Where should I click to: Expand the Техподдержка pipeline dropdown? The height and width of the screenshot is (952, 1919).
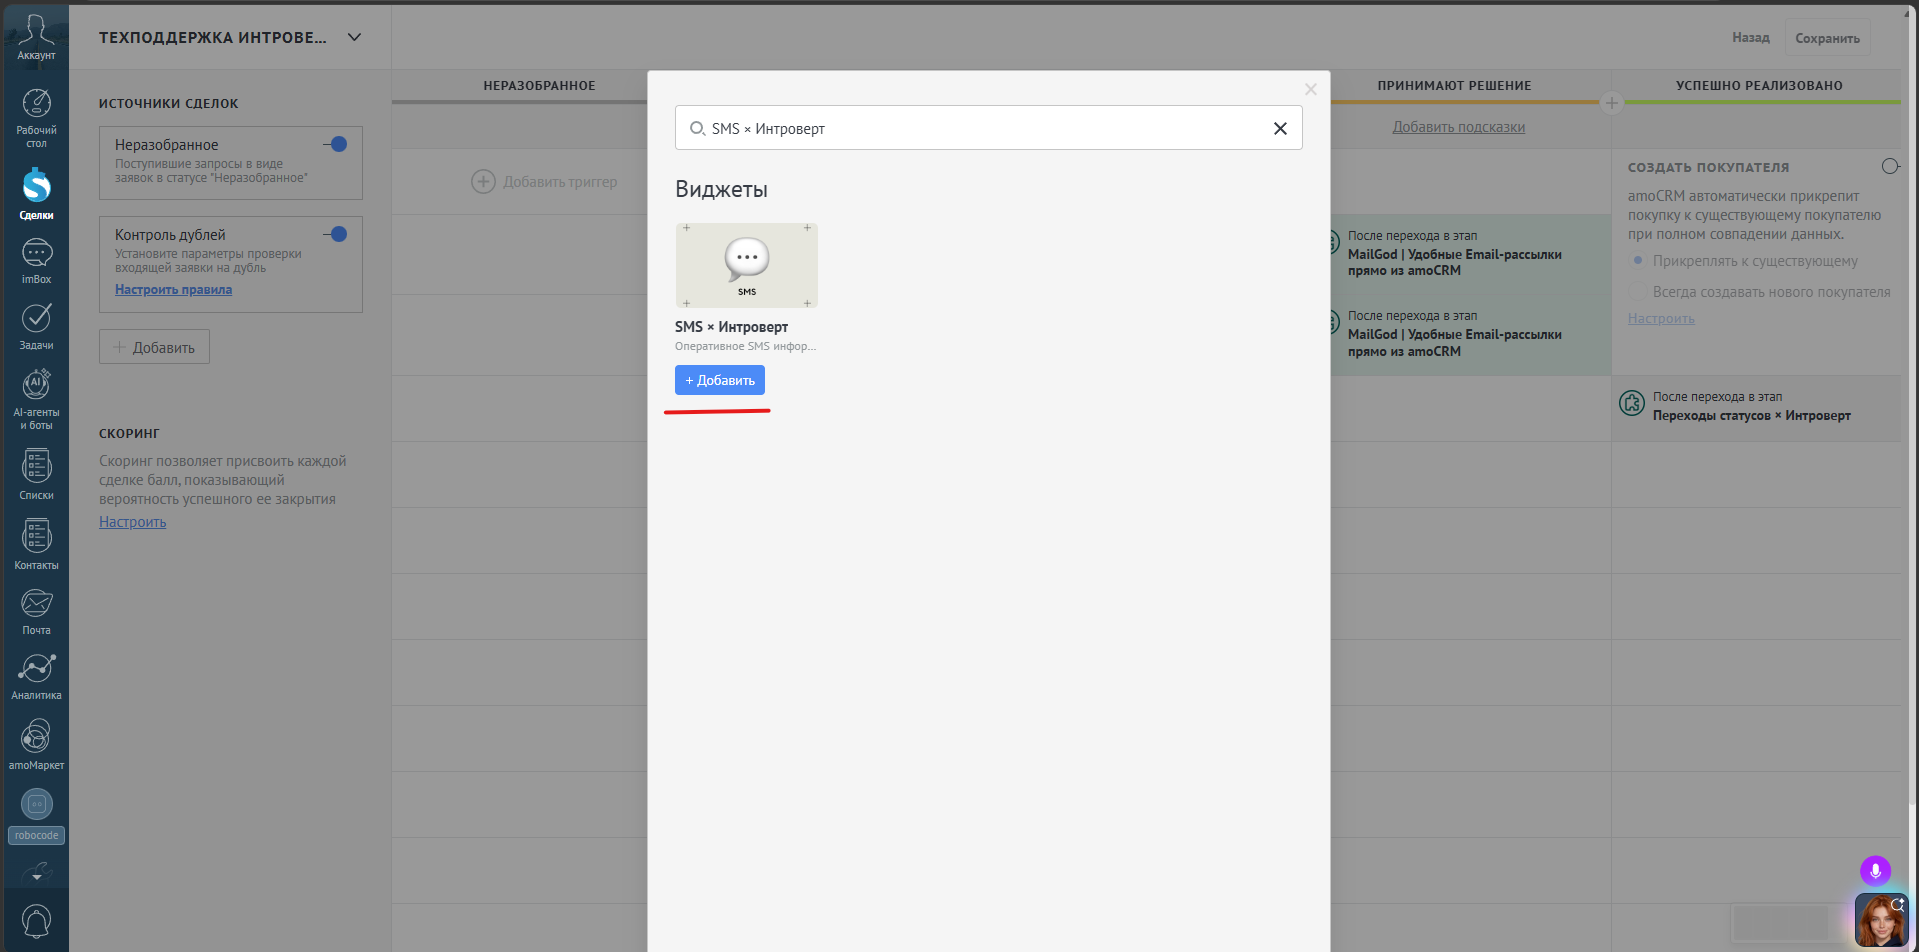pos(354,37)
